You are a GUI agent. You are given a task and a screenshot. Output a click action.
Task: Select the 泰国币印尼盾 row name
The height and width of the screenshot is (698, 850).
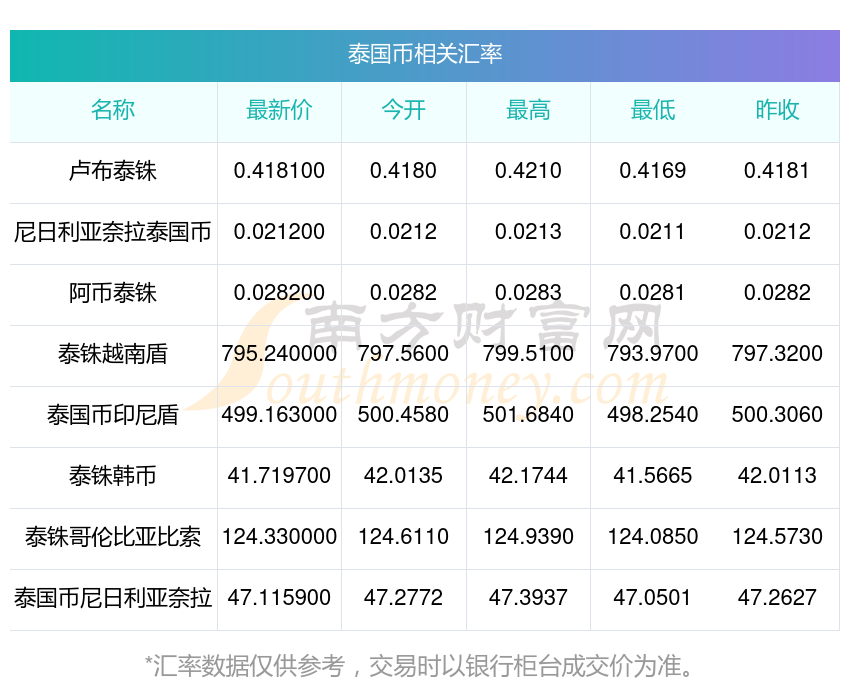[x=113, y=415]
